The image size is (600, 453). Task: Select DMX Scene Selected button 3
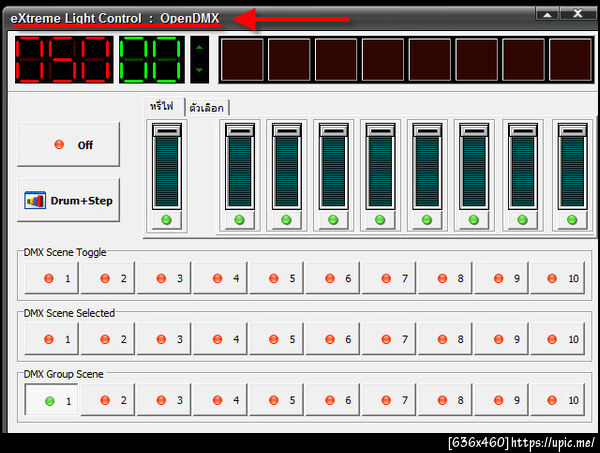pos(164,339)
